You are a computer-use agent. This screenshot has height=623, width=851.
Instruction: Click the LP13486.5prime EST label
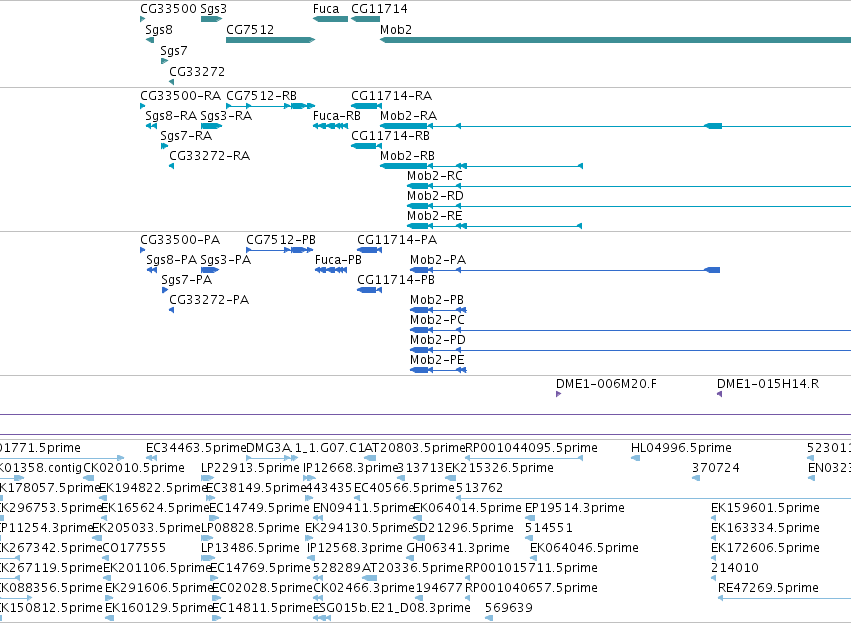click(x=250, y=548)
